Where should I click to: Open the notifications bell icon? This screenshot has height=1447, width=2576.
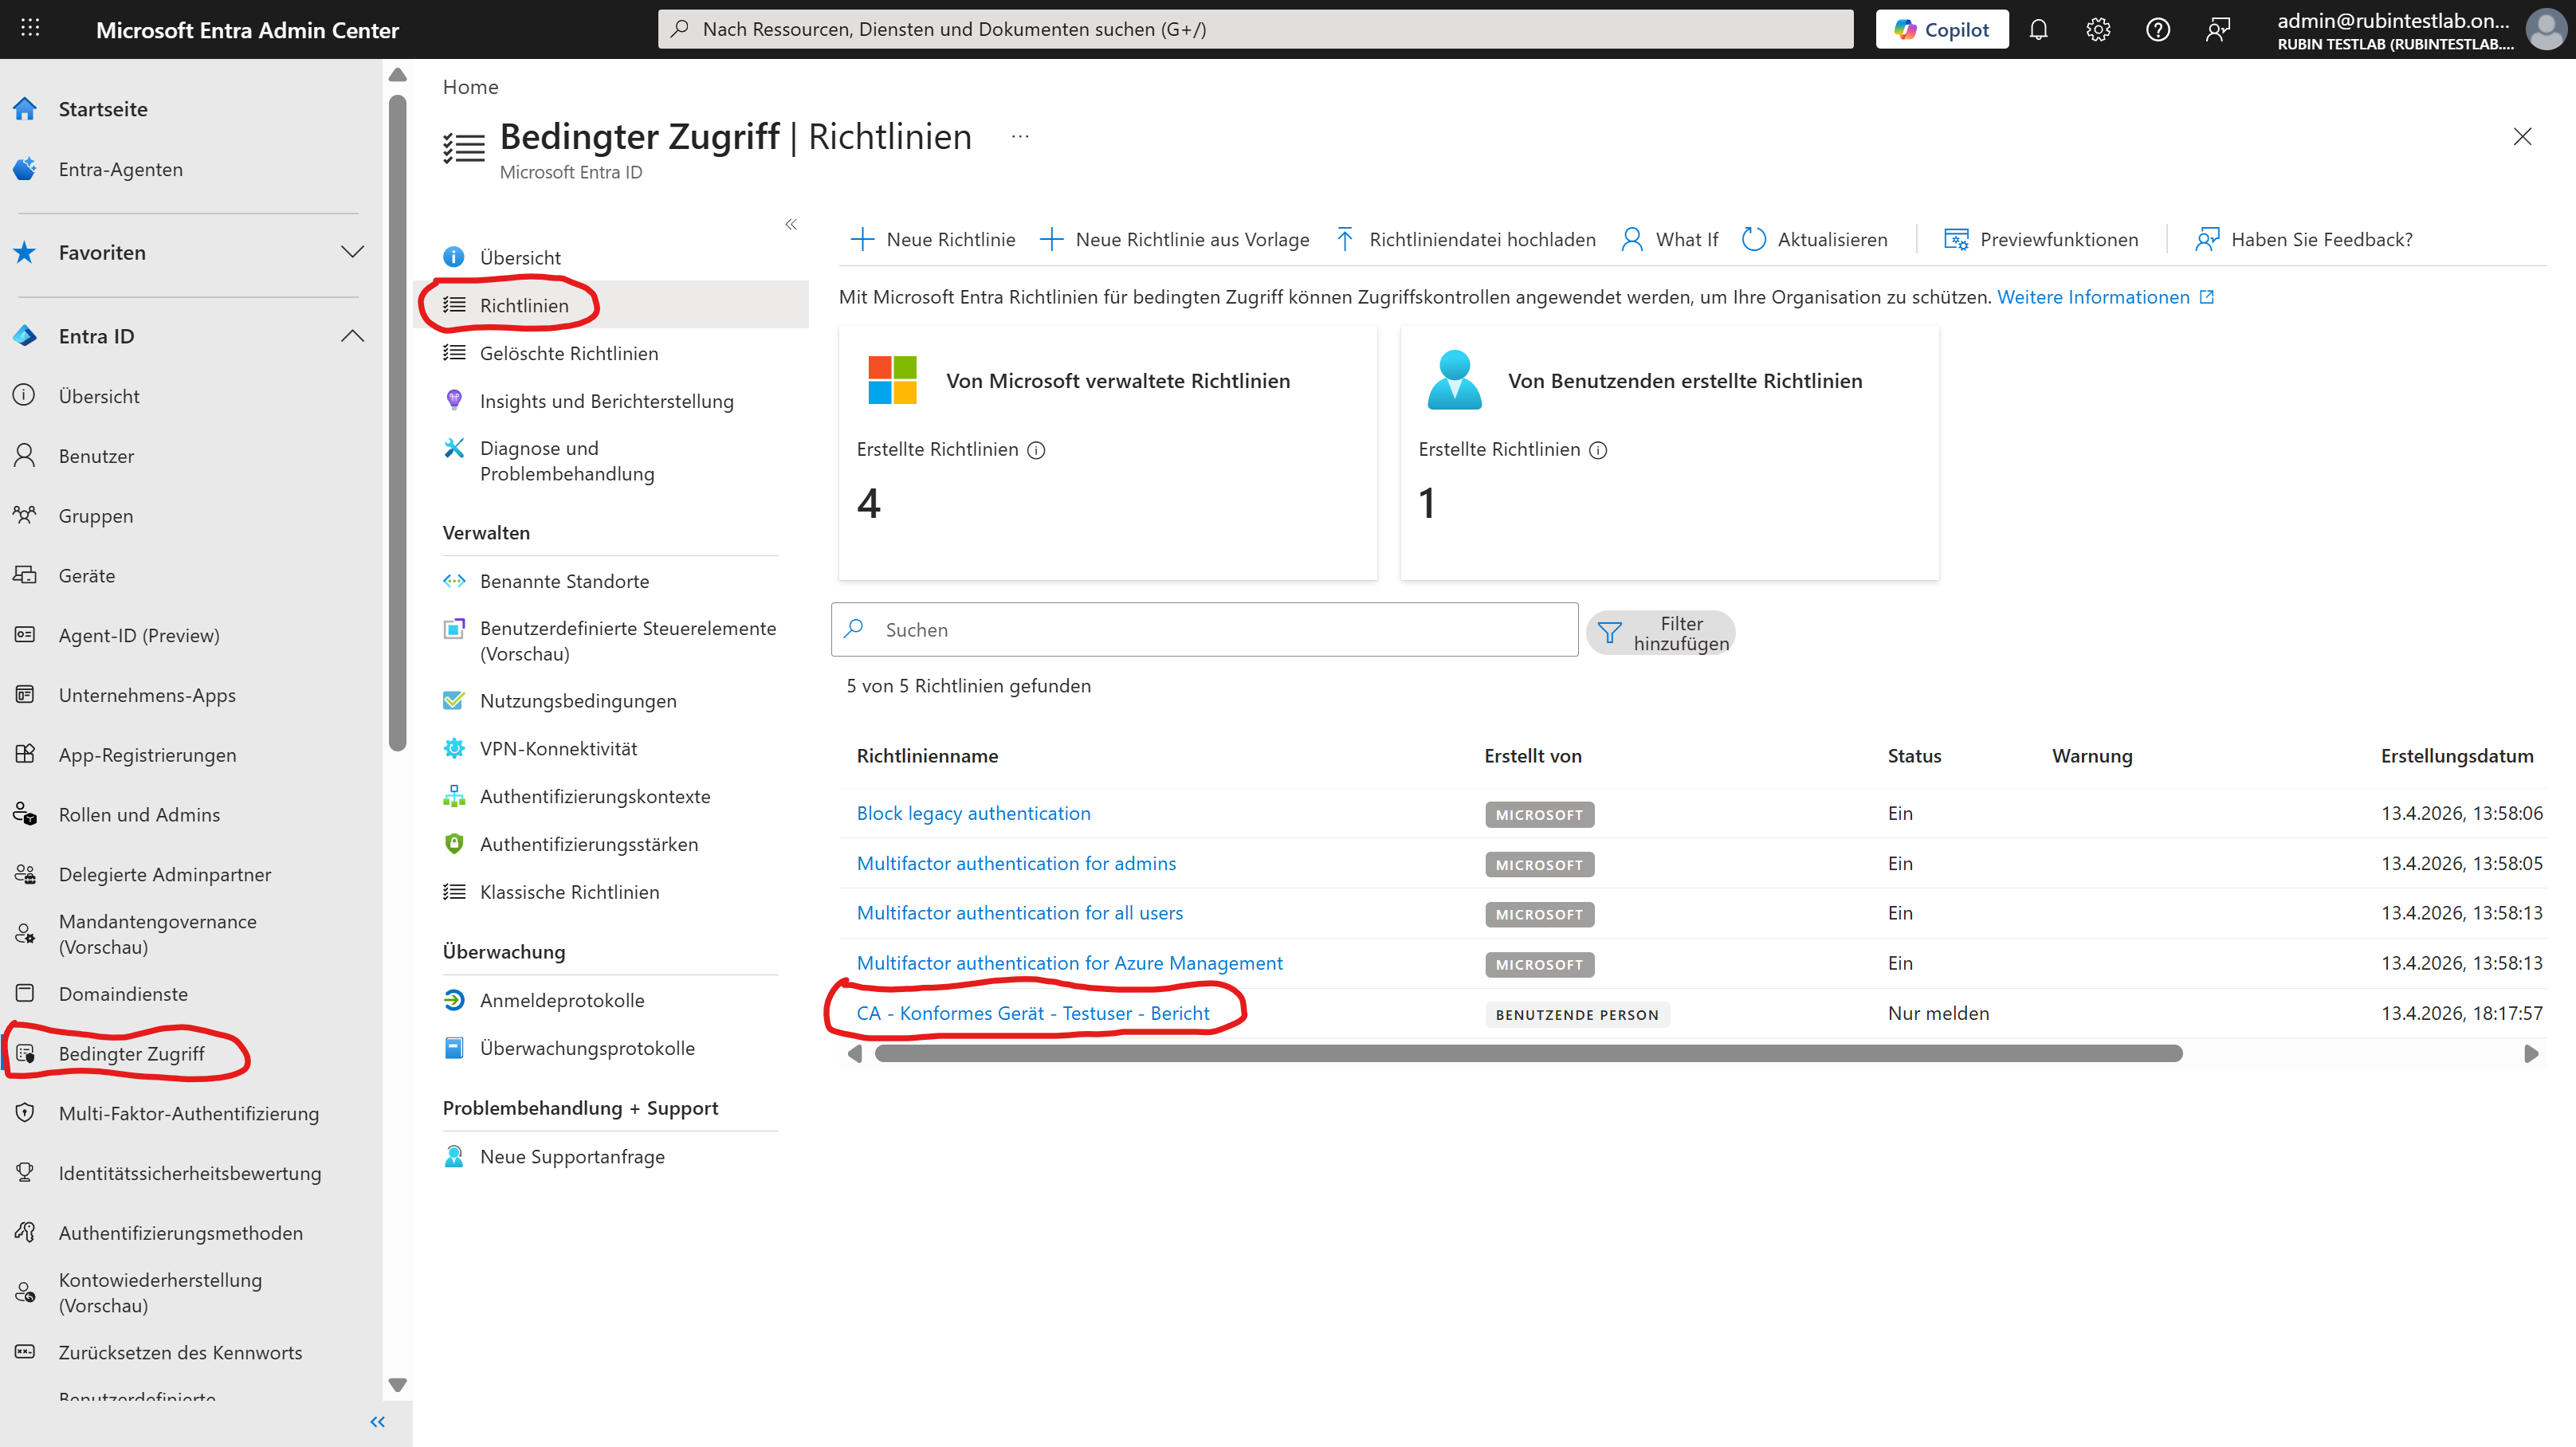tap(2038, 30)
